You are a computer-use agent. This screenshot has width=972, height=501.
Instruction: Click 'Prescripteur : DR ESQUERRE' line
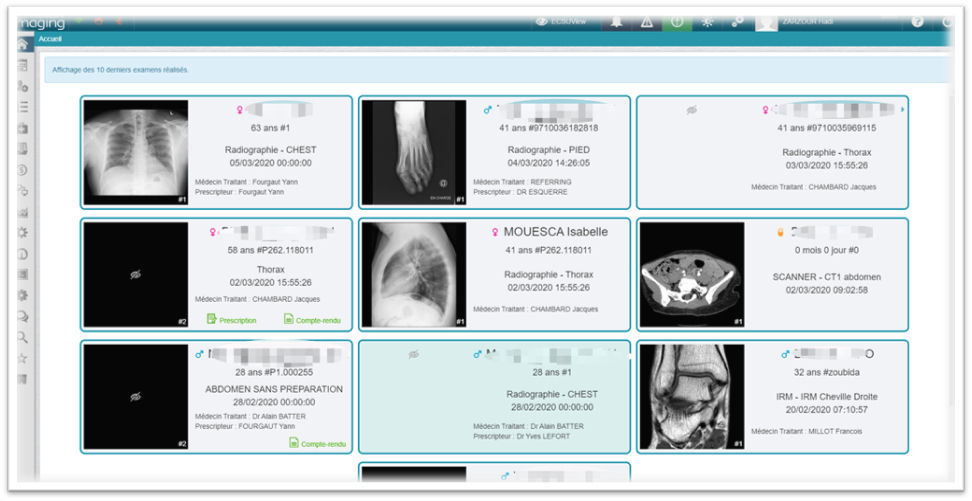tap(520, 192)
